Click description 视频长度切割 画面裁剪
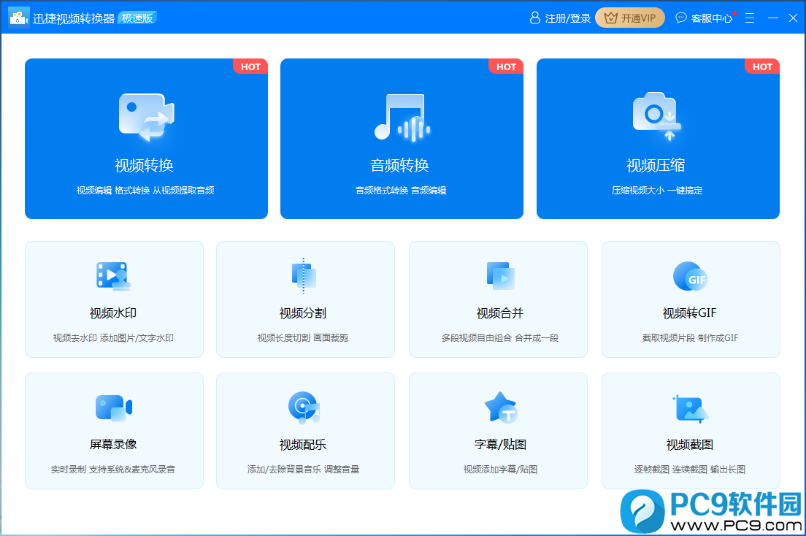Screen dimensions: 806x536 [303, 338]
